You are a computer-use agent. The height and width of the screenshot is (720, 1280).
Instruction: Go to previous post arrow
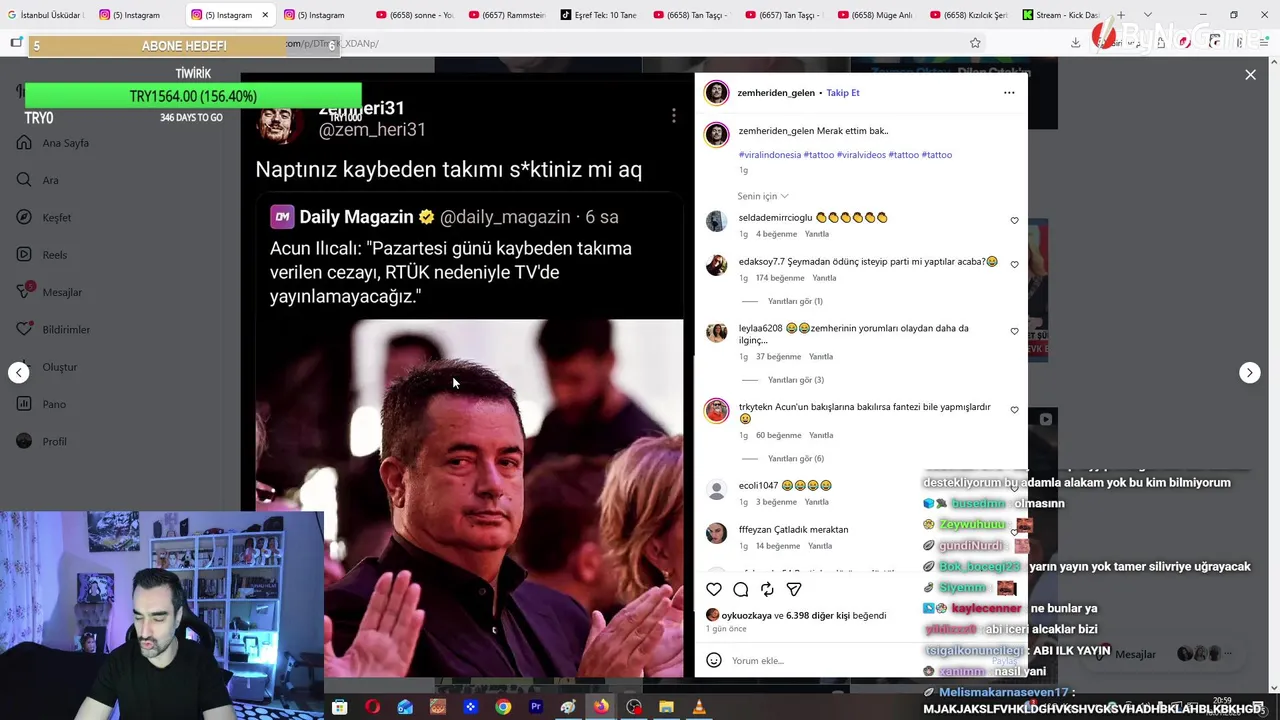tap(19, 373)
